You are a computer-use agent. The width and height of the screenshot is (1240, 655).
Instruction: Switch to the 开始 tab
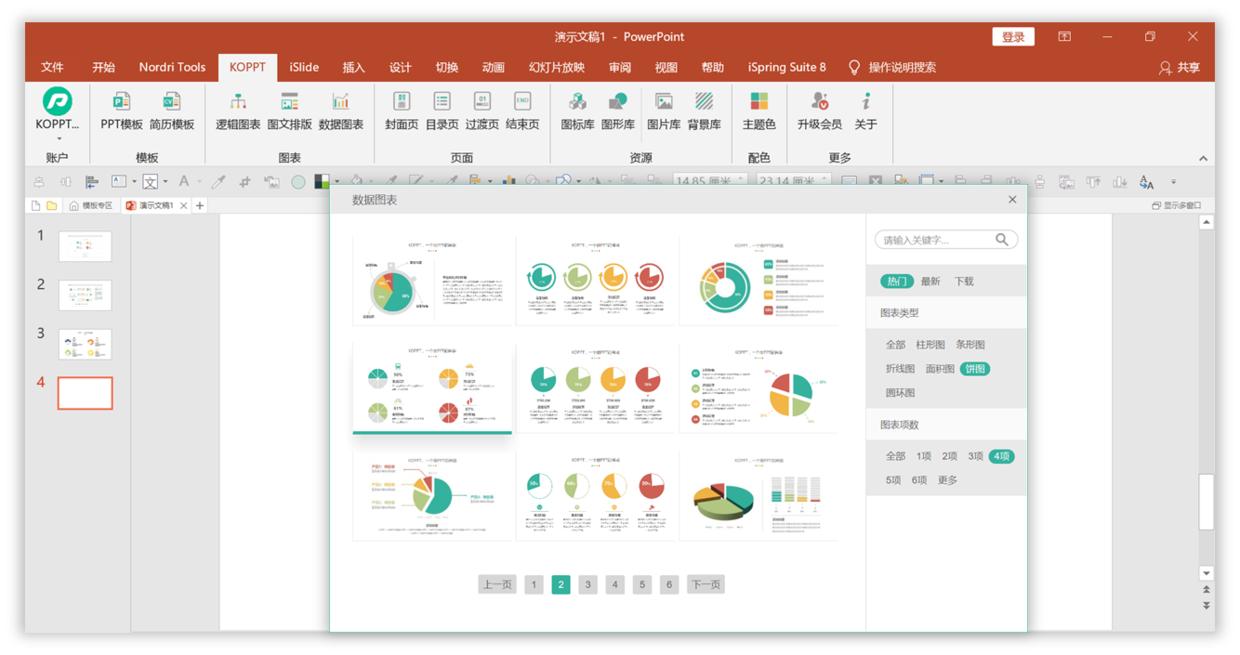coord(103,67)
